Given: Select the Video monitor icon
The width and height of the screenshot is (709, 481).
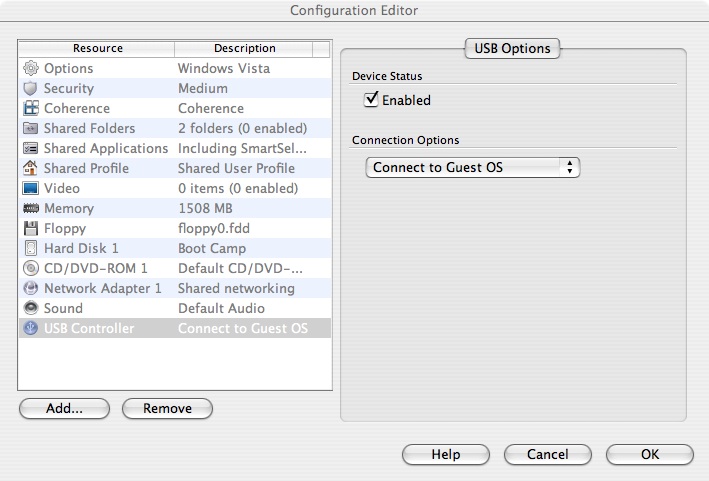Looking at the screenshot, I should point(31,188).
